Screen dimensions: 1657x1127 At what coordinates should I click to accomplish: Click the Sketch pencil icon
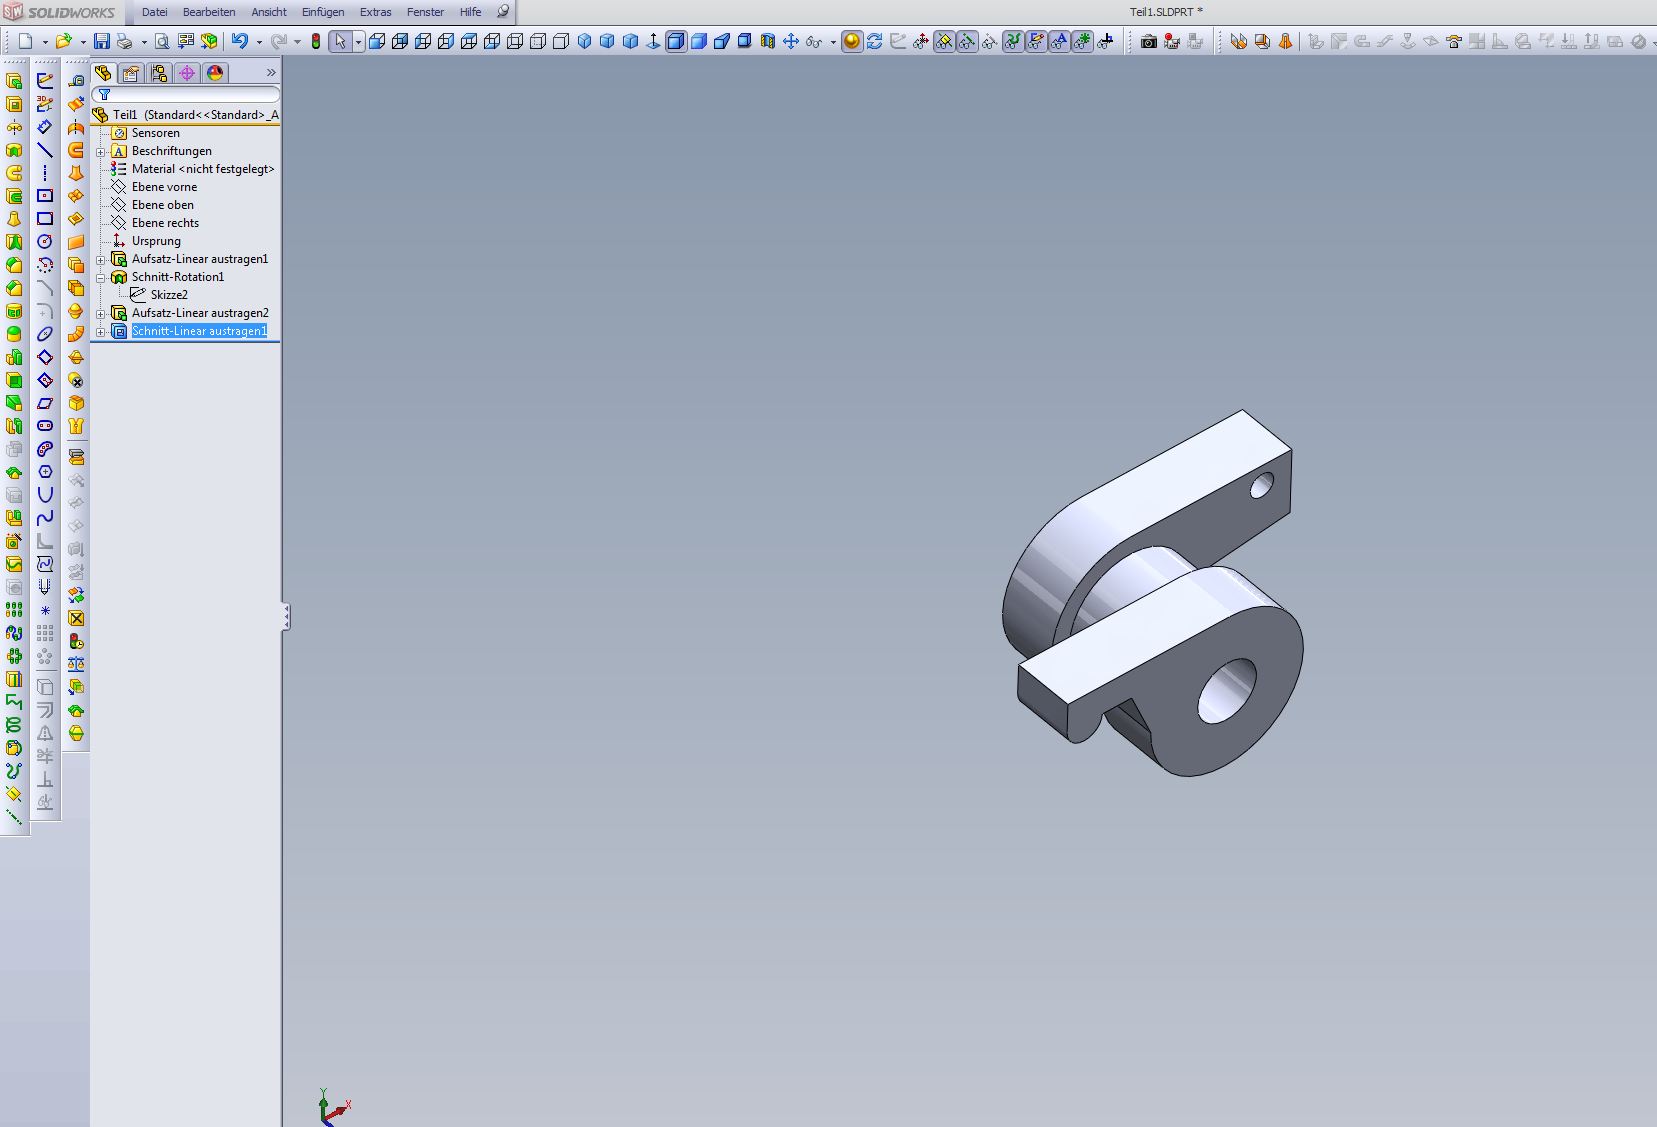pos(45,81)
